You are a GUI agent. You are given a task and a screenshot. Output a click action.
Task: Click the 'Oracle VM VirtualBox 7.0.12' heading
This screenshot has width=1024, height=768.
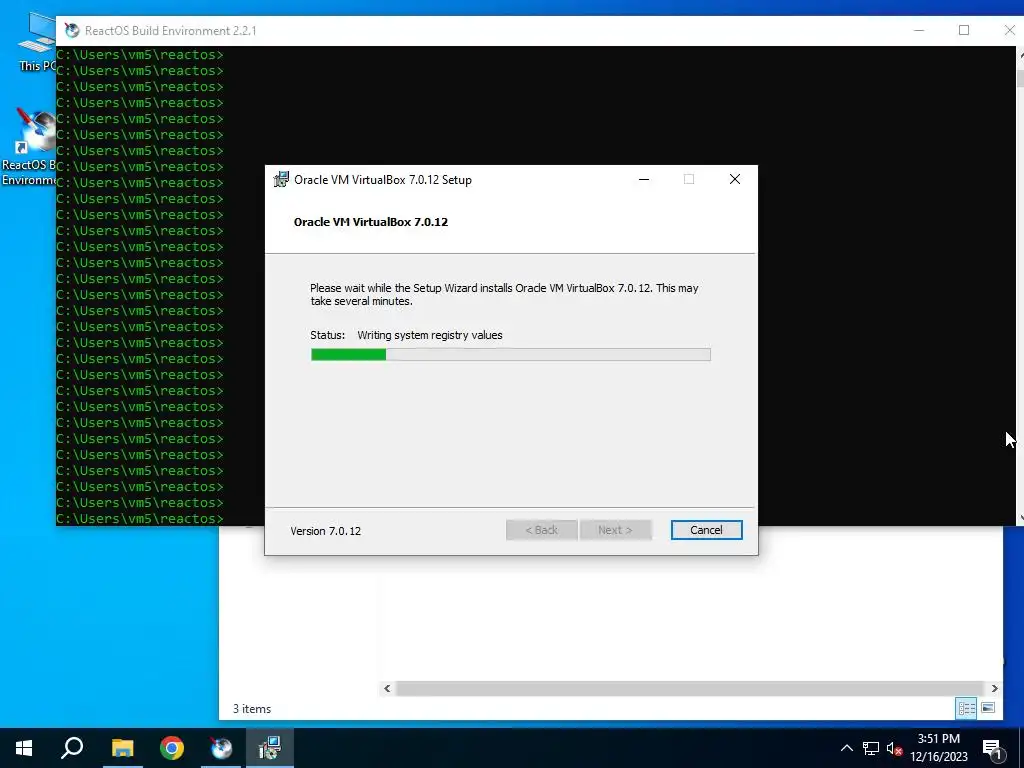370,222
